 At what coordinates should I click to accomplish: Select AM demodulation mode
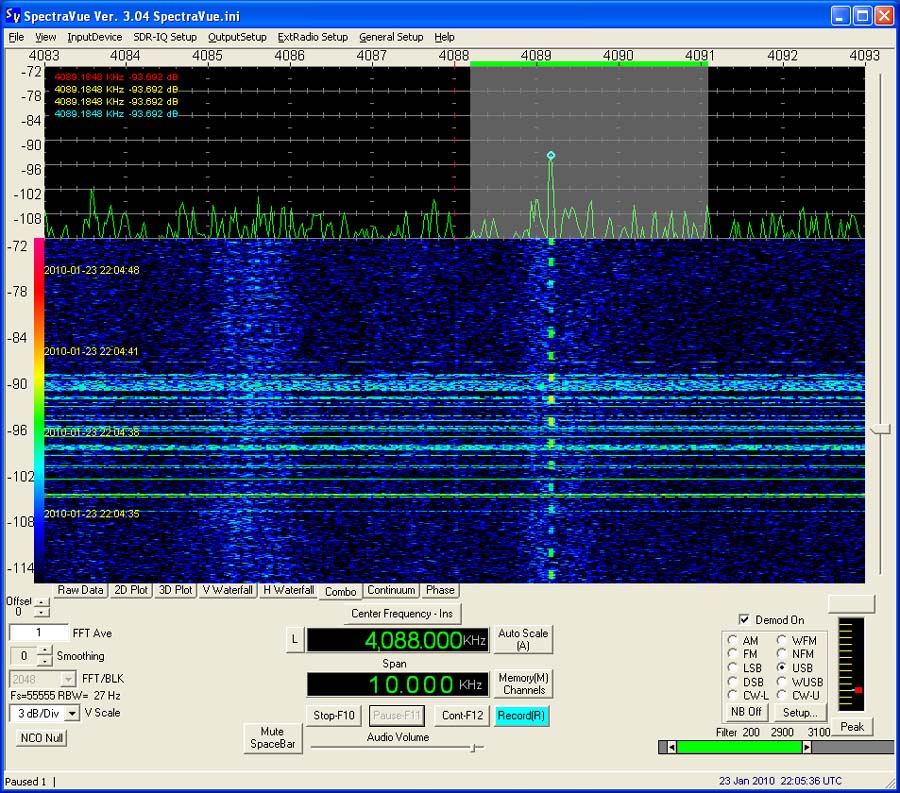pyautogui.click(x=732, y=640)
